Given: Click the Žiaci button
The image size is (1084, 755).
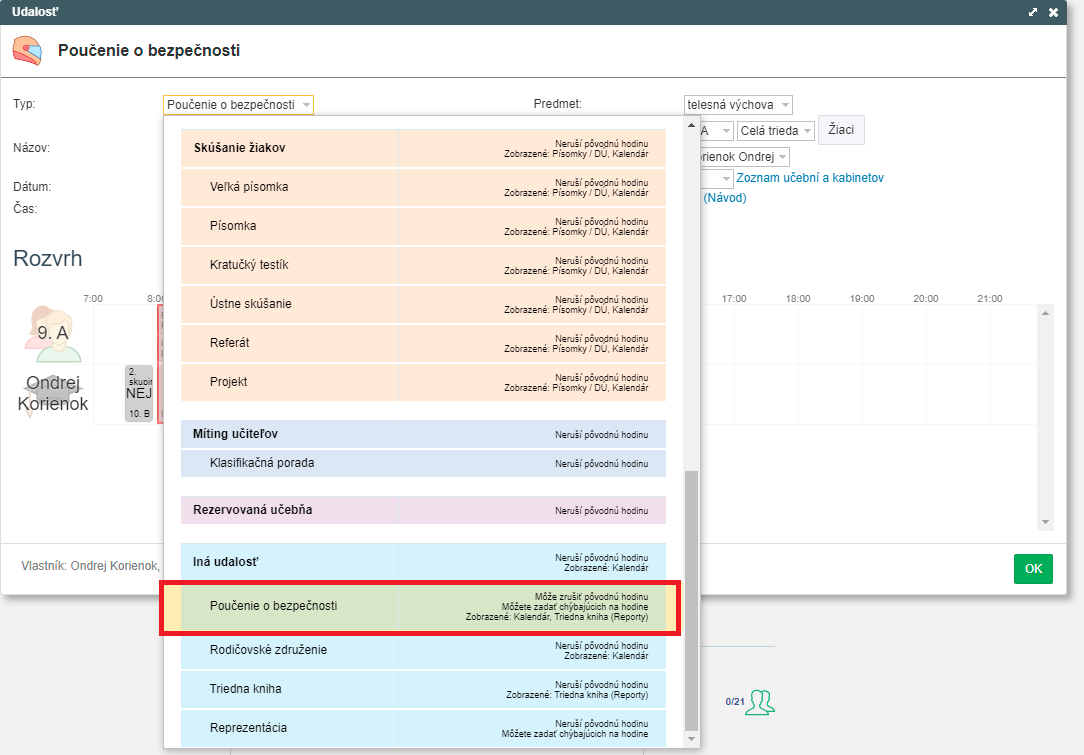Looking at the screenshot, I should tap(841, 130).
